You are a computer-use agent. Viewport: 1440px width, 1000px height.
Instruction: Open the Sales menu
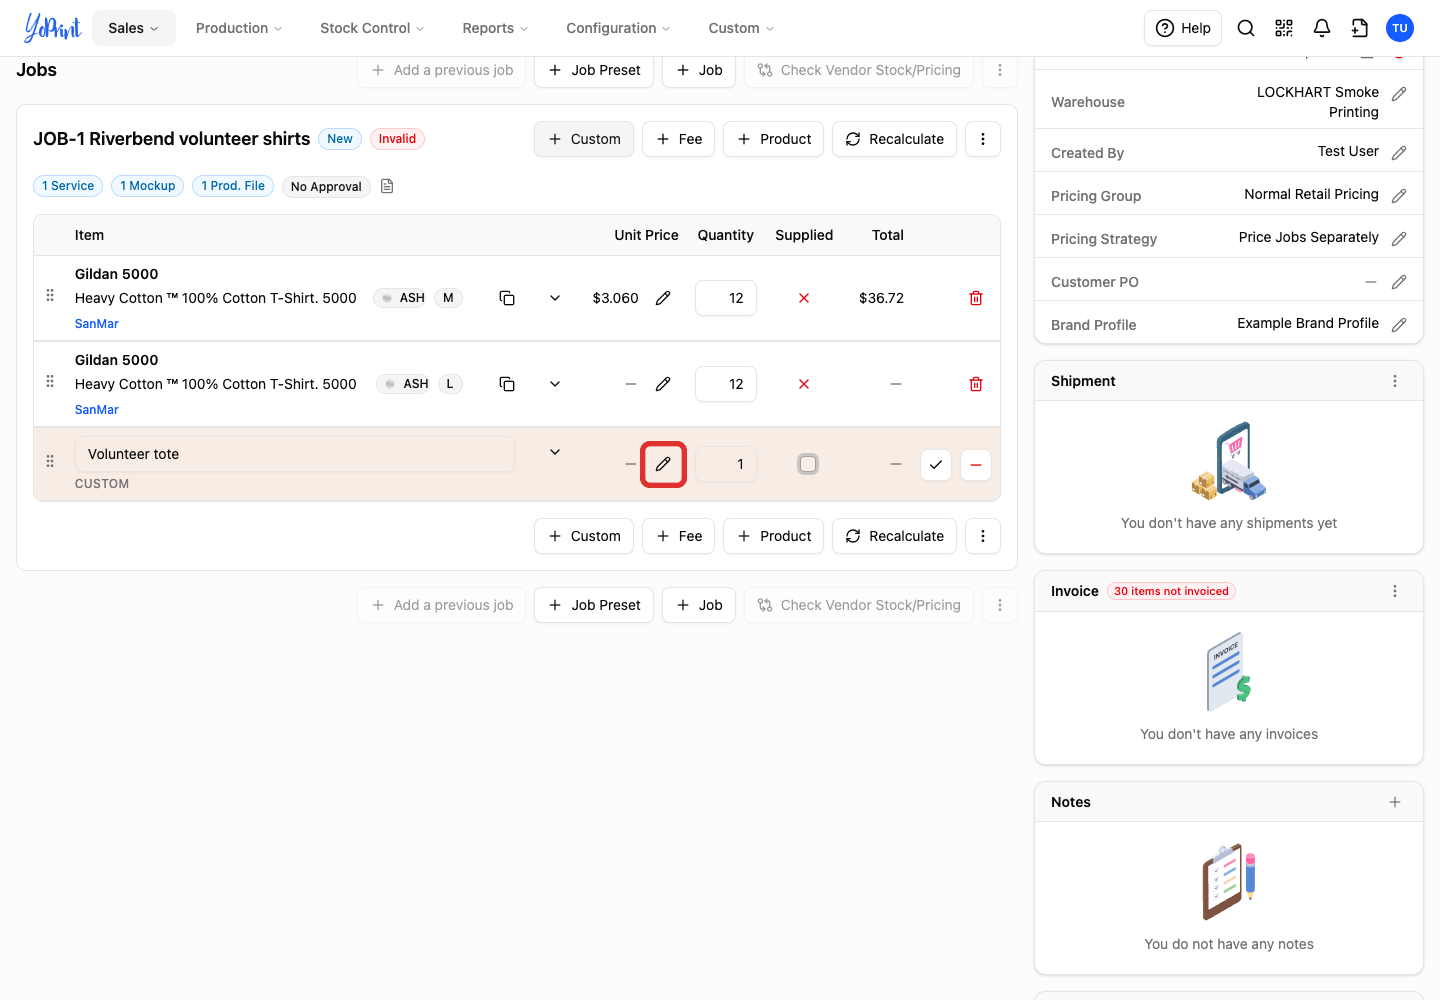(134, 28)
